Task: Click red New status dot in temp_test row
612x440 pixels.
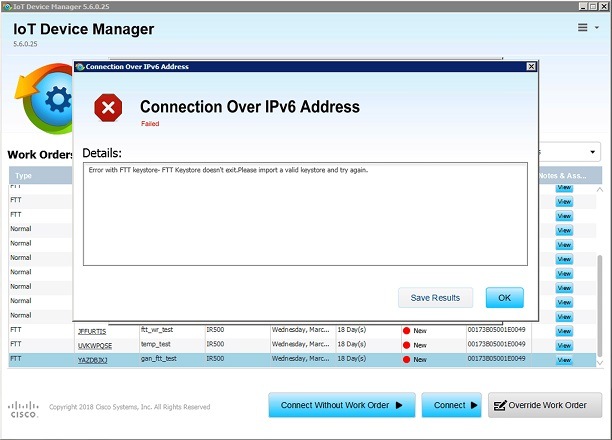Action: point(406,345)
